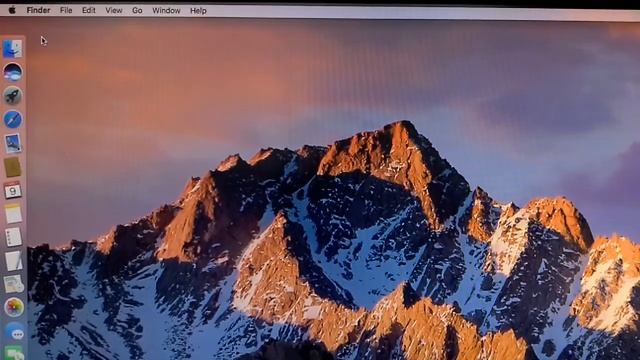Open Reminders checklist icon
640x360 pixels.
(x=13, y=237)
